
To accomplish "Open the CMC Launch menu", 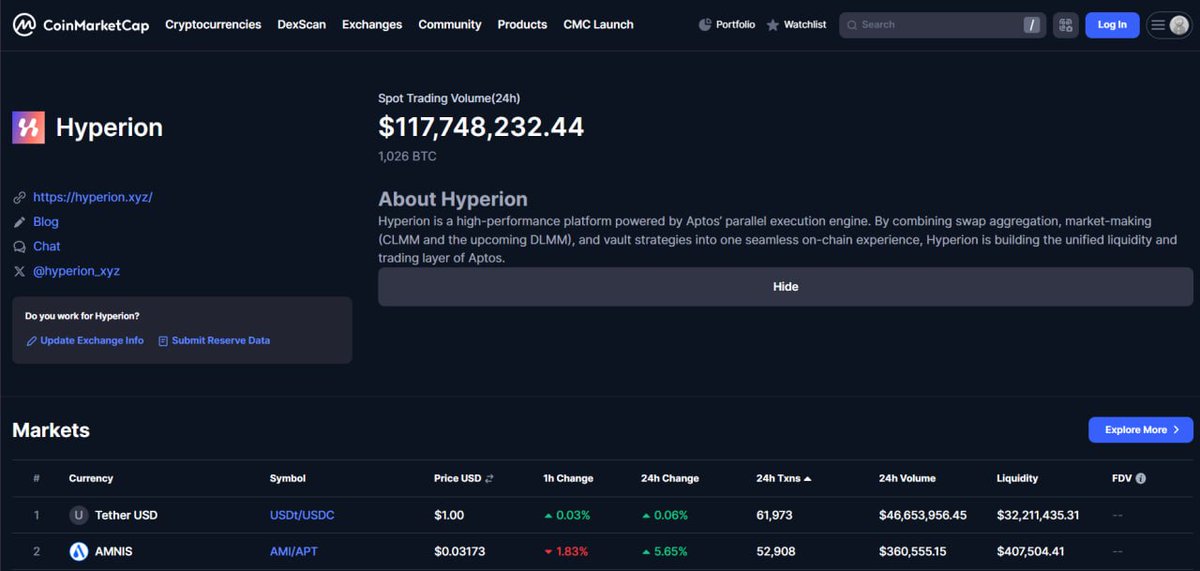I will pos(598,25).
